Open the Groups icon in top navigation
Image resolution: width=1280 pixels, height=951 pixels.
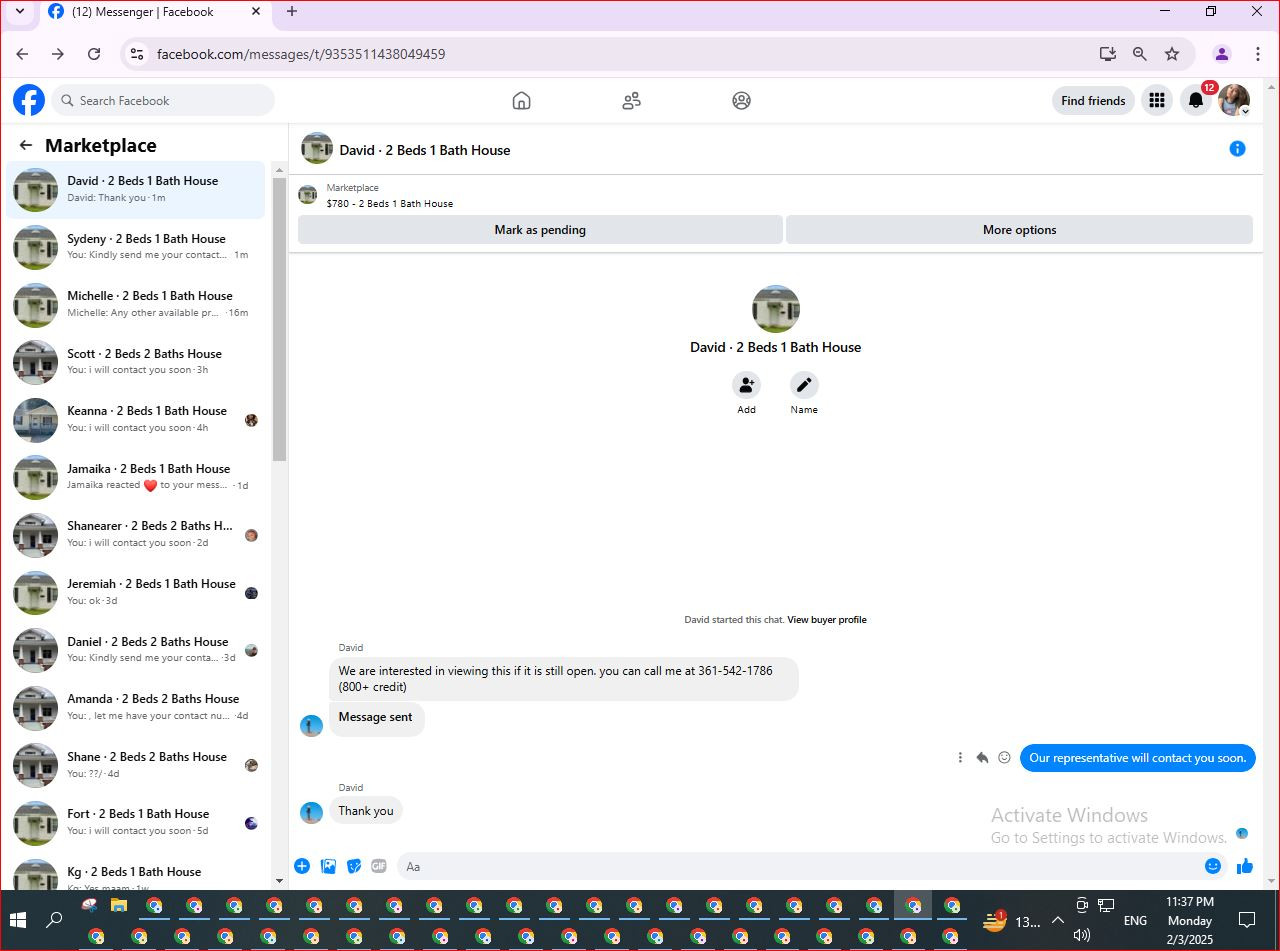click(741, 100)
